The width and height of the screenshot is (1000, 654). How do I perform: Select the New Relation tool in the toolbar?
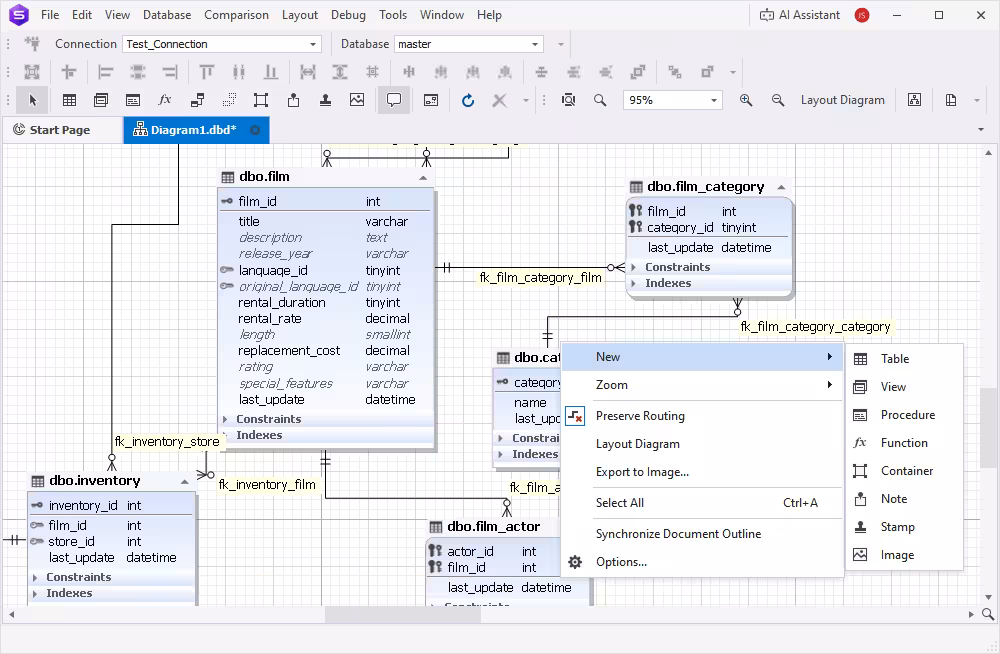pyautogui.click(x=197, y=100)
